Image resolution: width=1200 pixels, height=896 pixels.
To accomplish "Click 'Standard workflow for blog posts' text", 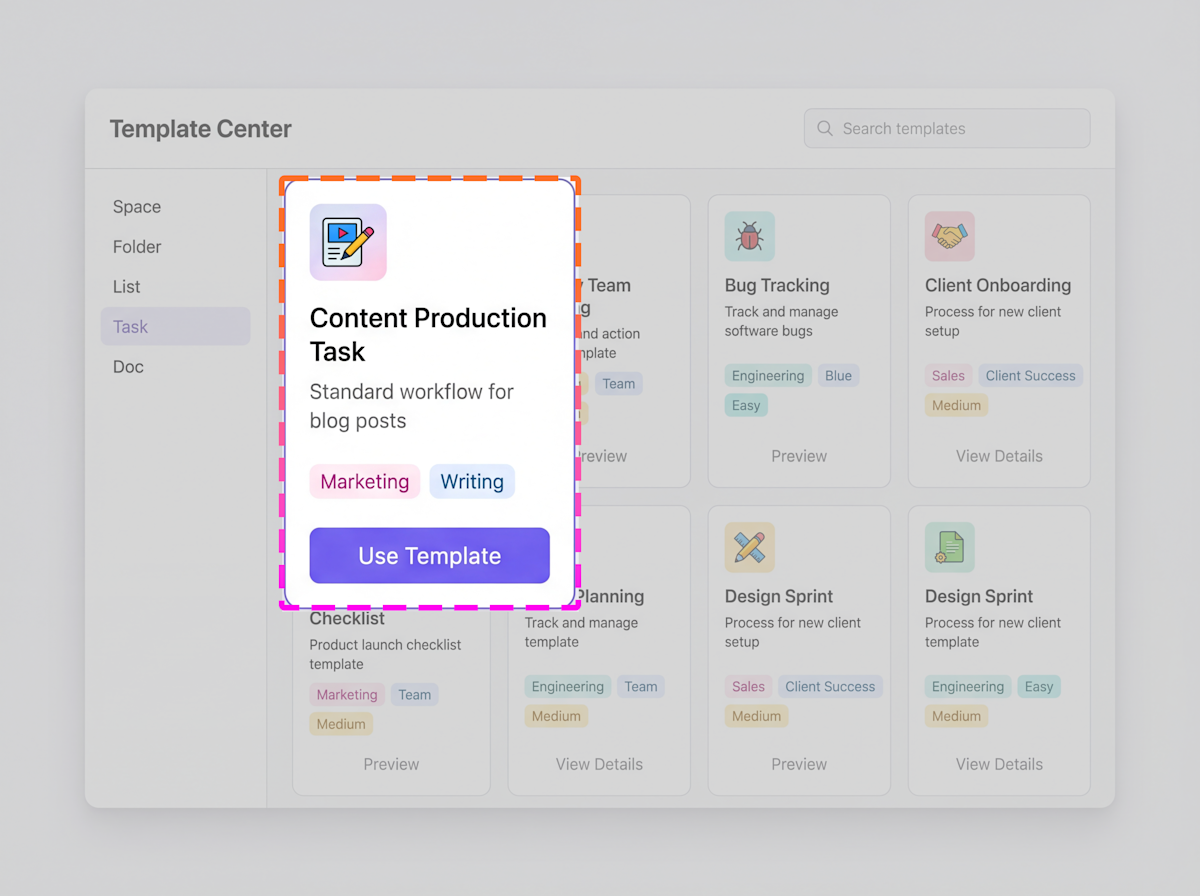I will pyautogui.click(x=412, y=406).
